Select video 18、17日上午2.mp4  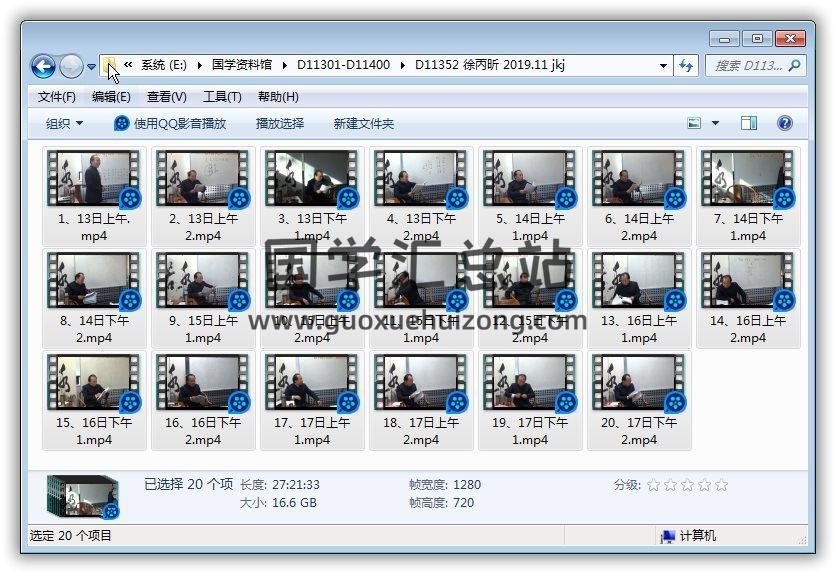click(421, 400)
